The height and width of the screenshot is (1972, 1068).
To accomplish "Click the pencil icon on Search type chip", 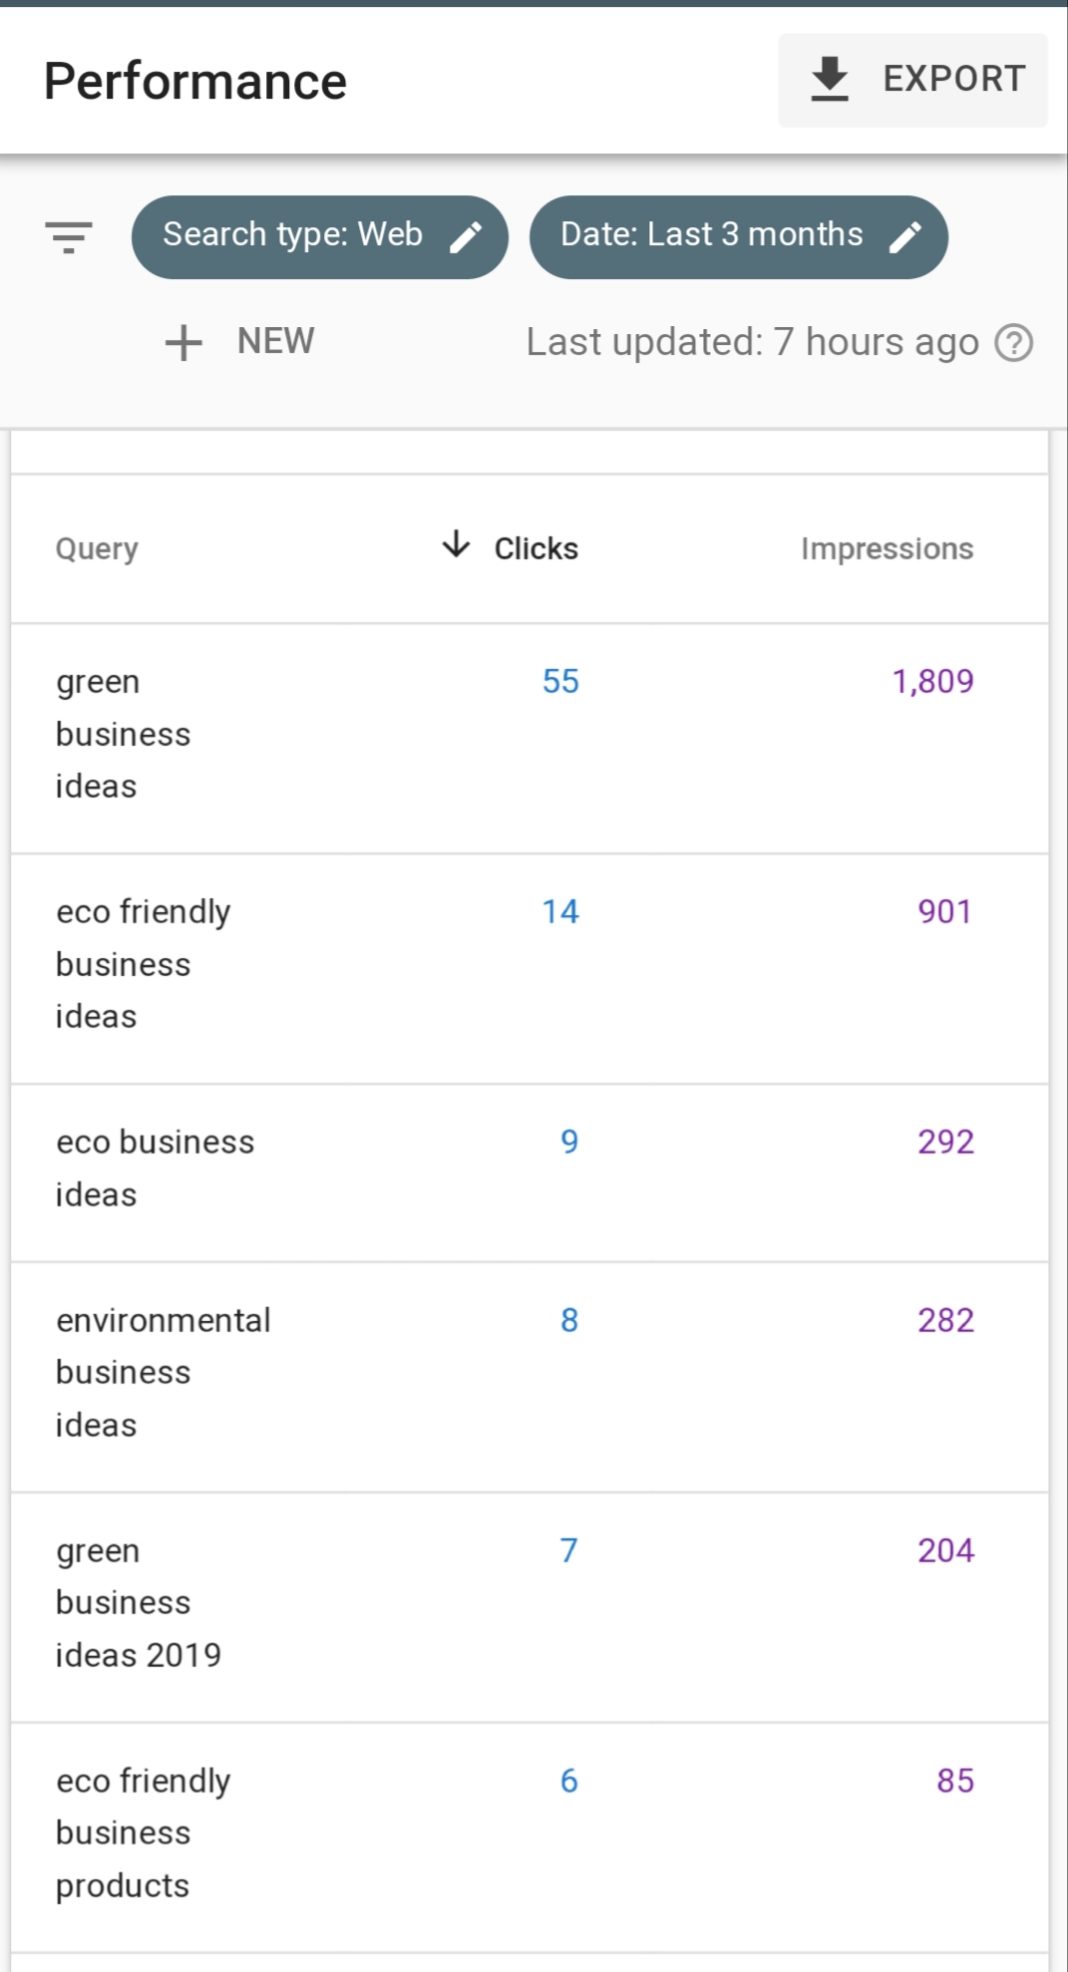I will pos(464,237).
